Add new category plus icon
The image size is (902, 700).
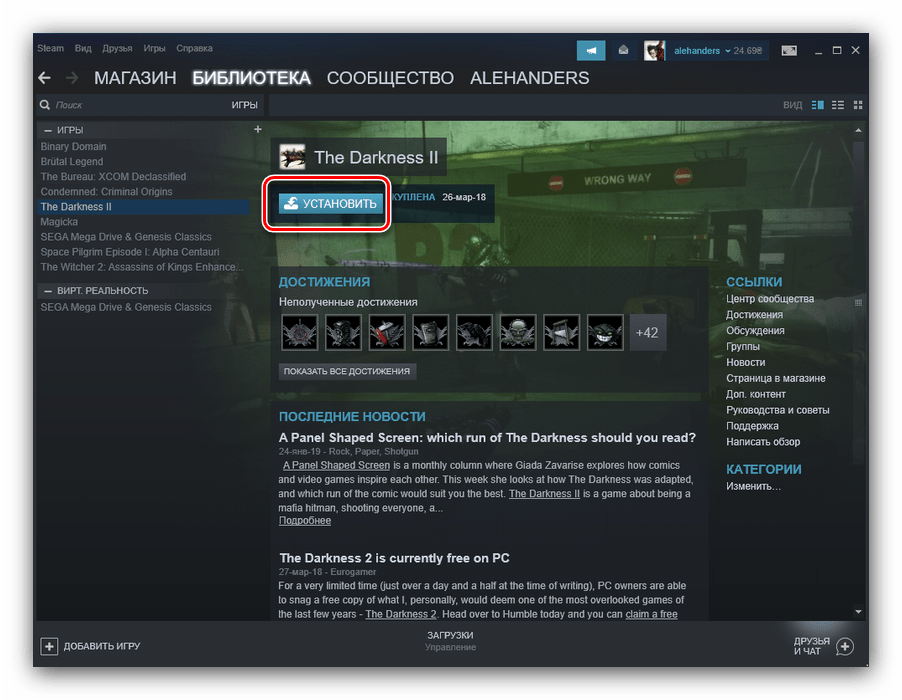[x=258, y=129]
